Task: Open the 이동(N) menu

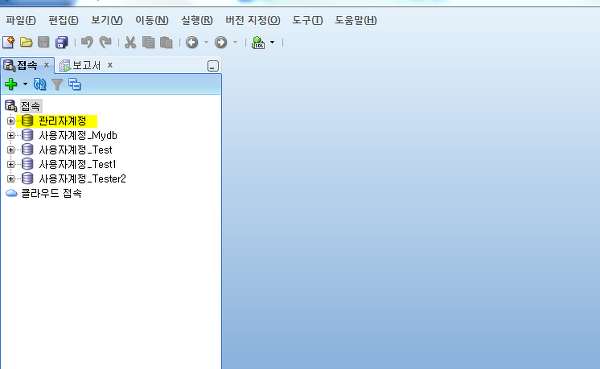Action: [x=152, y=20]
